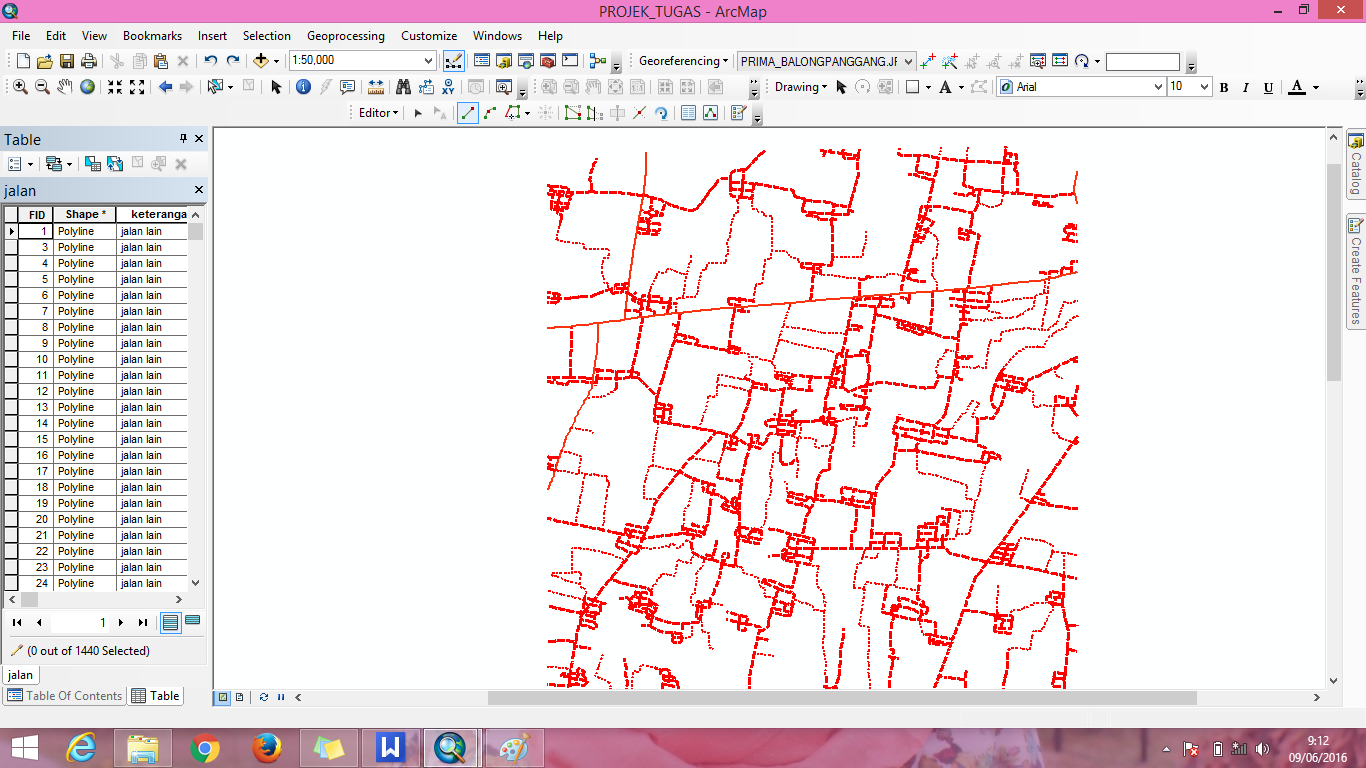Toggle Bold text formatting
This screenshot has height=768, width=1366.
pyautogui.click(x=1224, y=87)
